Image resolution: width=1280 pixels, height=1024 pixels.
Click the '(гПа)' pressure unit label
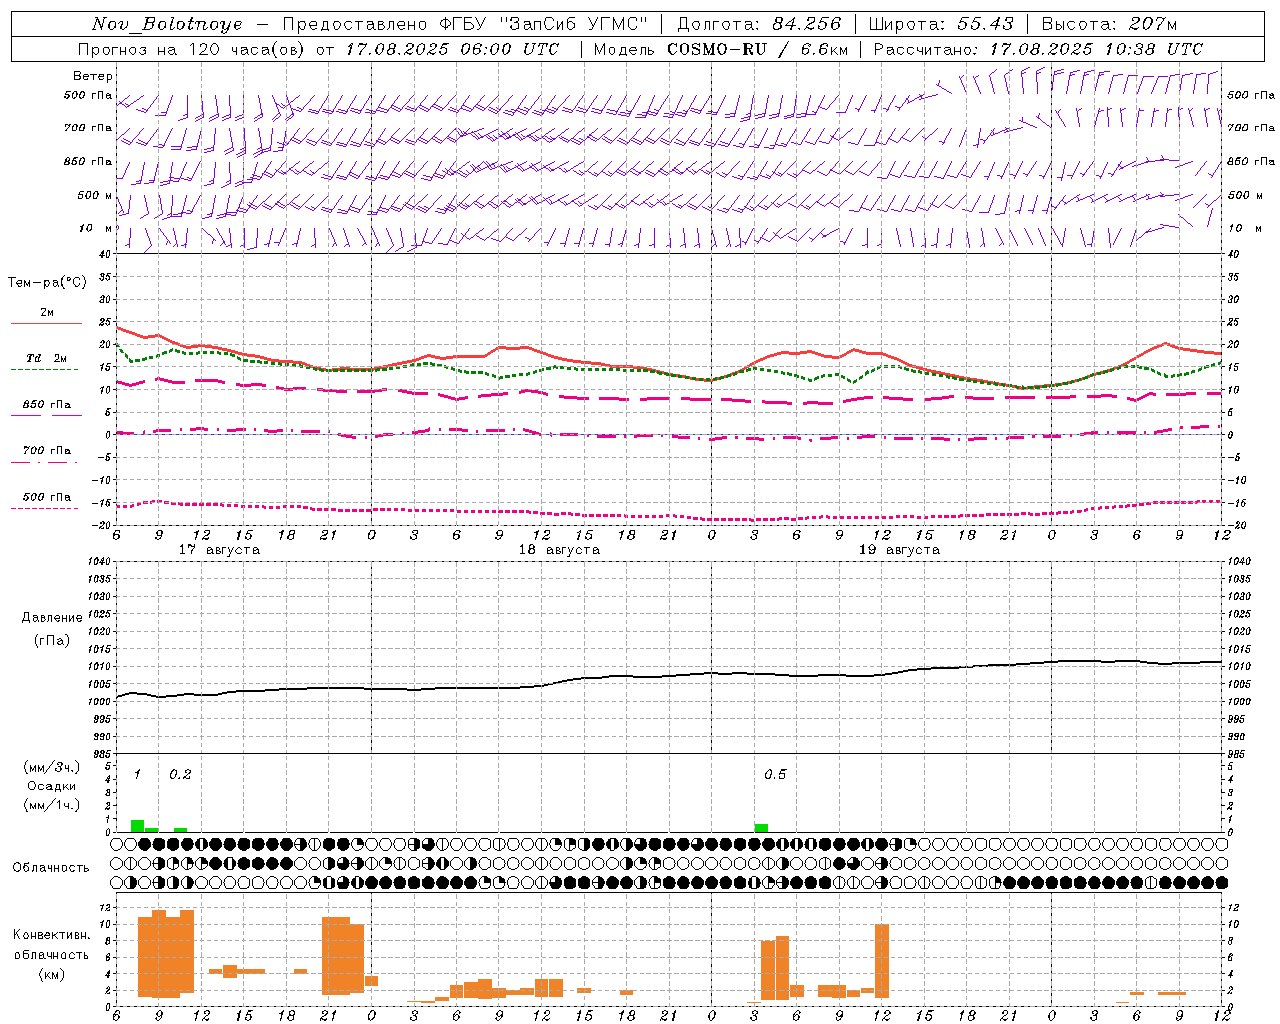(52, 641)
